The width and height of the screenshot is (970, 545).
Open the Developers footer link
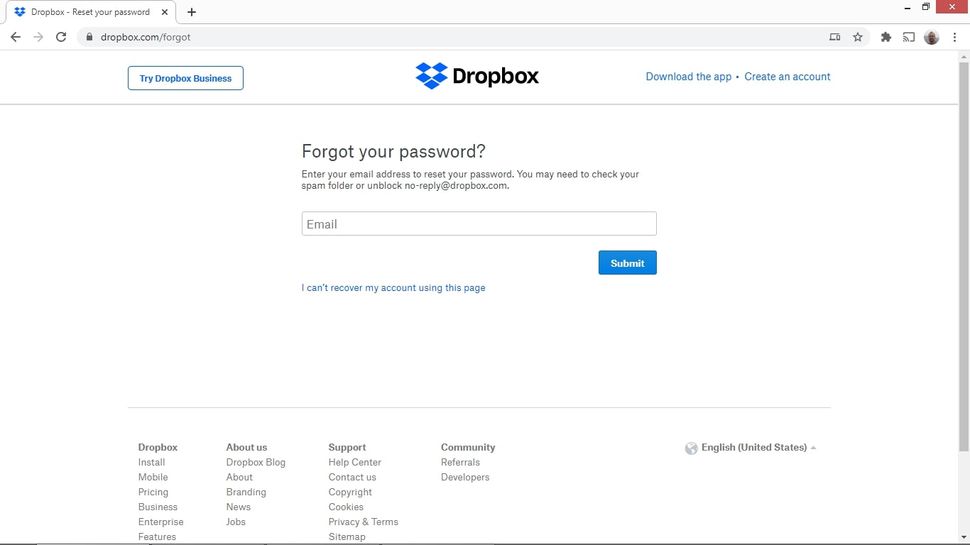point(465,477)
